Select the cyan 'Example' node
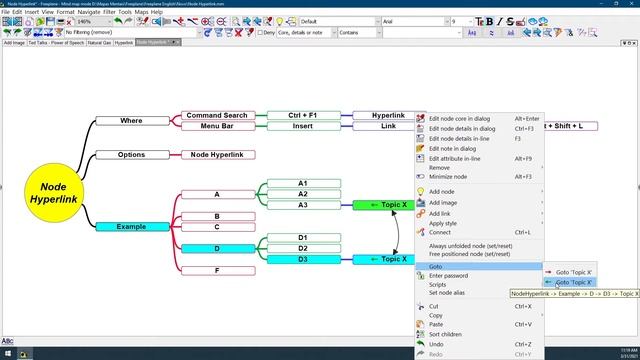Viewport: 640px width, 360px height. coord(133,227)
